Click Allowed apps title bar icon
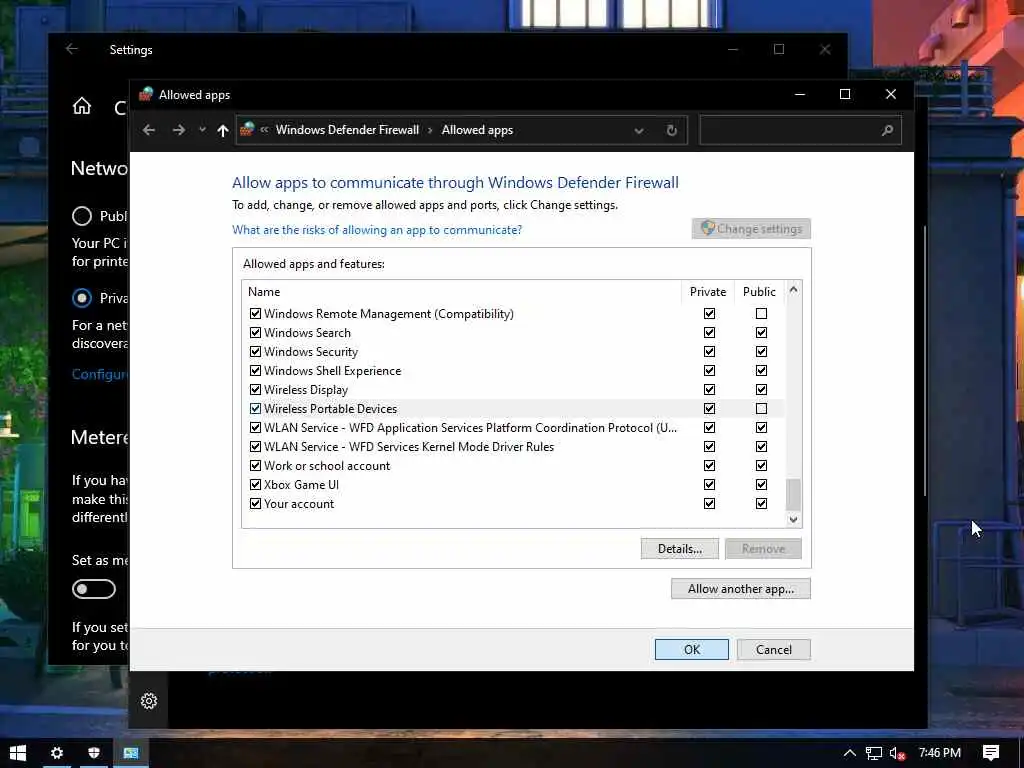The image size is (1024, 768). (146, 94)
